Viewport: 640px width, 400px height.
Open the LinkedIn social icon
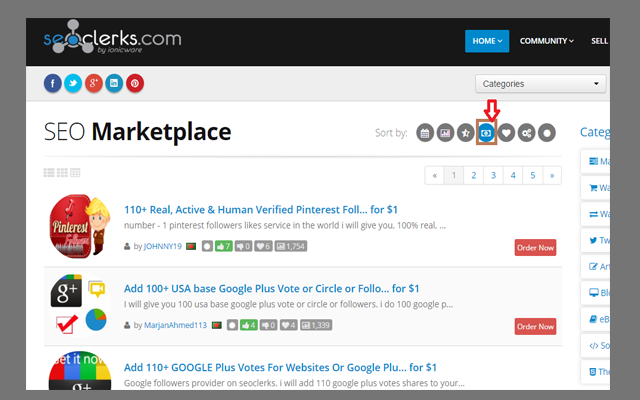(114, 83)
